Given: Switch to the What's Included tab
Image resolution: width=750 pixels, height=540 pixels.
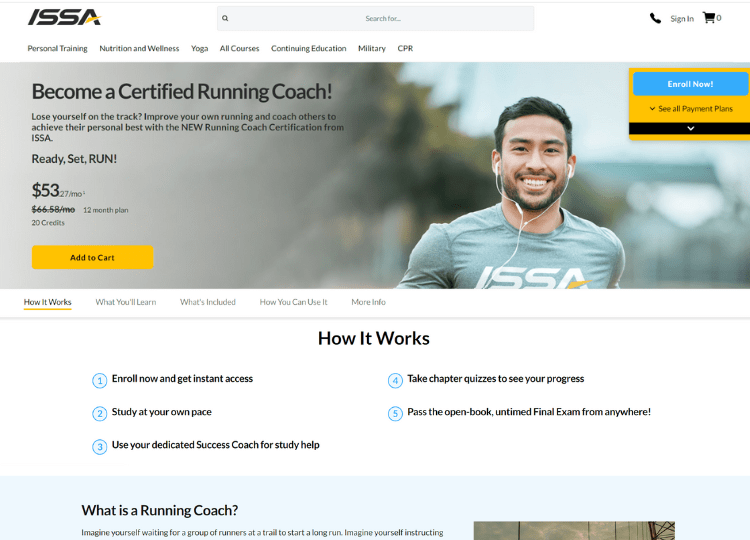Looking at the screenshot, I should [208, 302].
